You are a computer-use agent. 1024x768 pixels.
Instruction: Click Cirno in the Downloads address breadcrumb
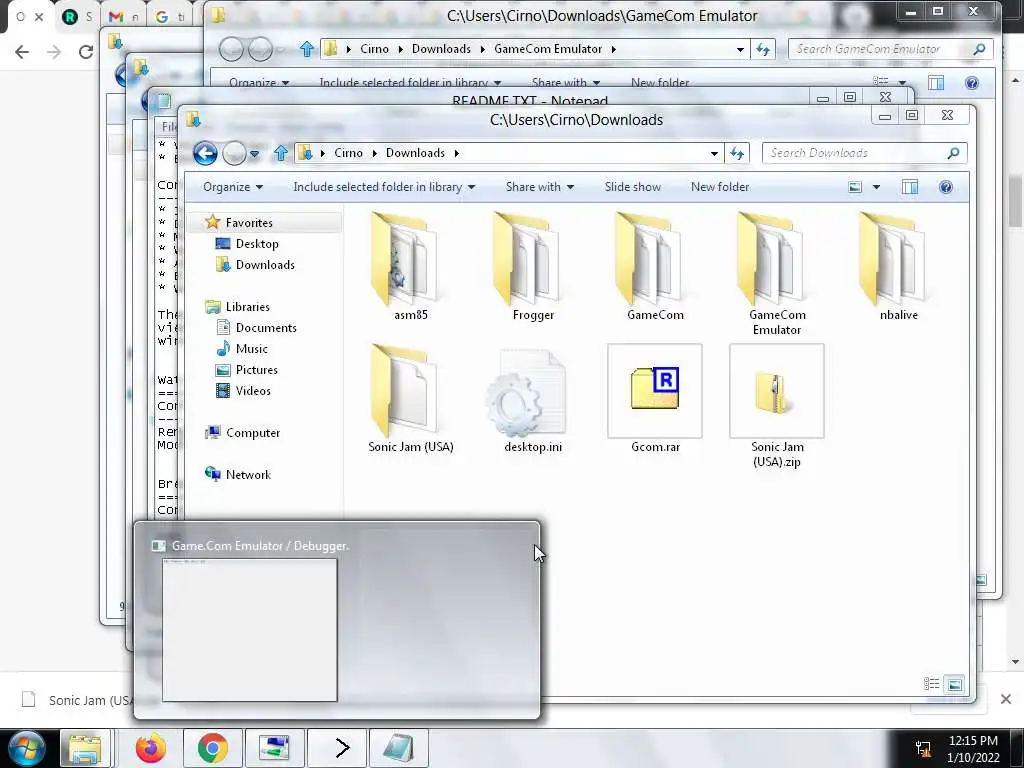point(348,153)
